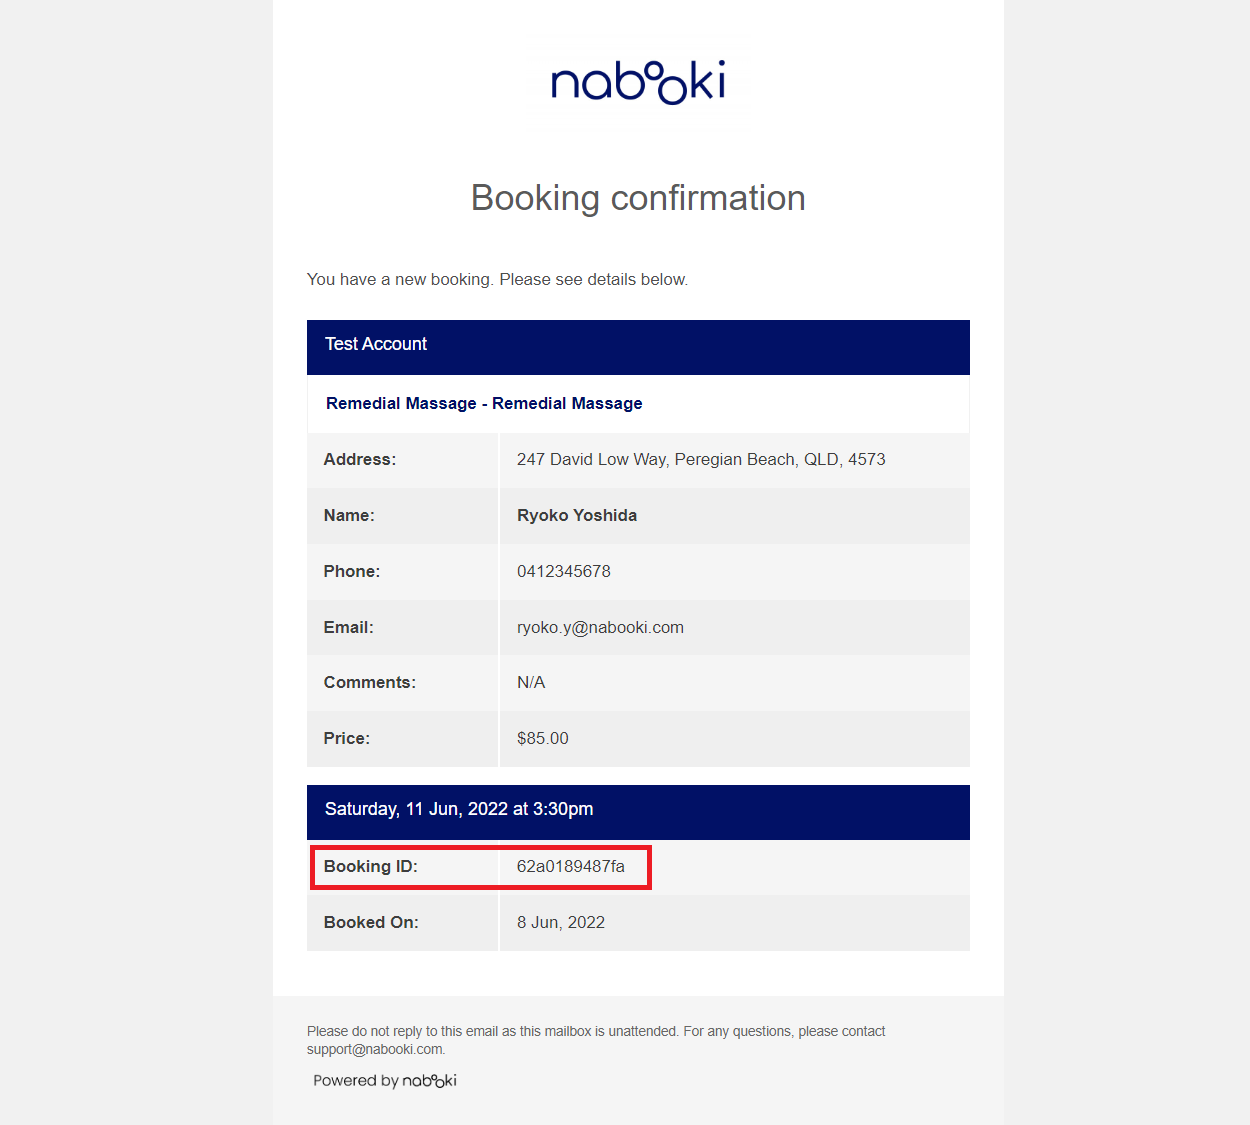This screenshot has width=1250, height=1125.
Task: Click the nabooki logo at top
Action: coord(638,82)
